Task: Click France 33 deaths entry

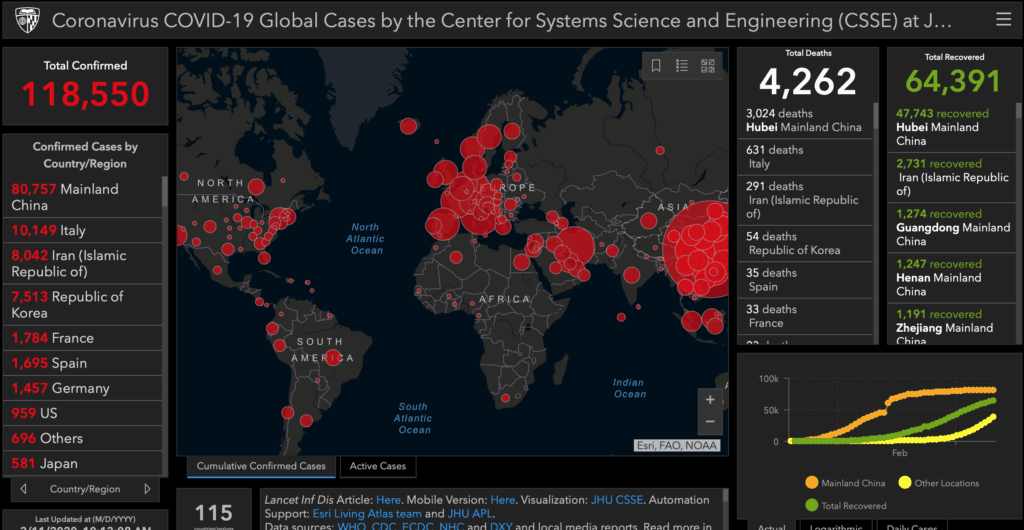Action: (805, 316)
